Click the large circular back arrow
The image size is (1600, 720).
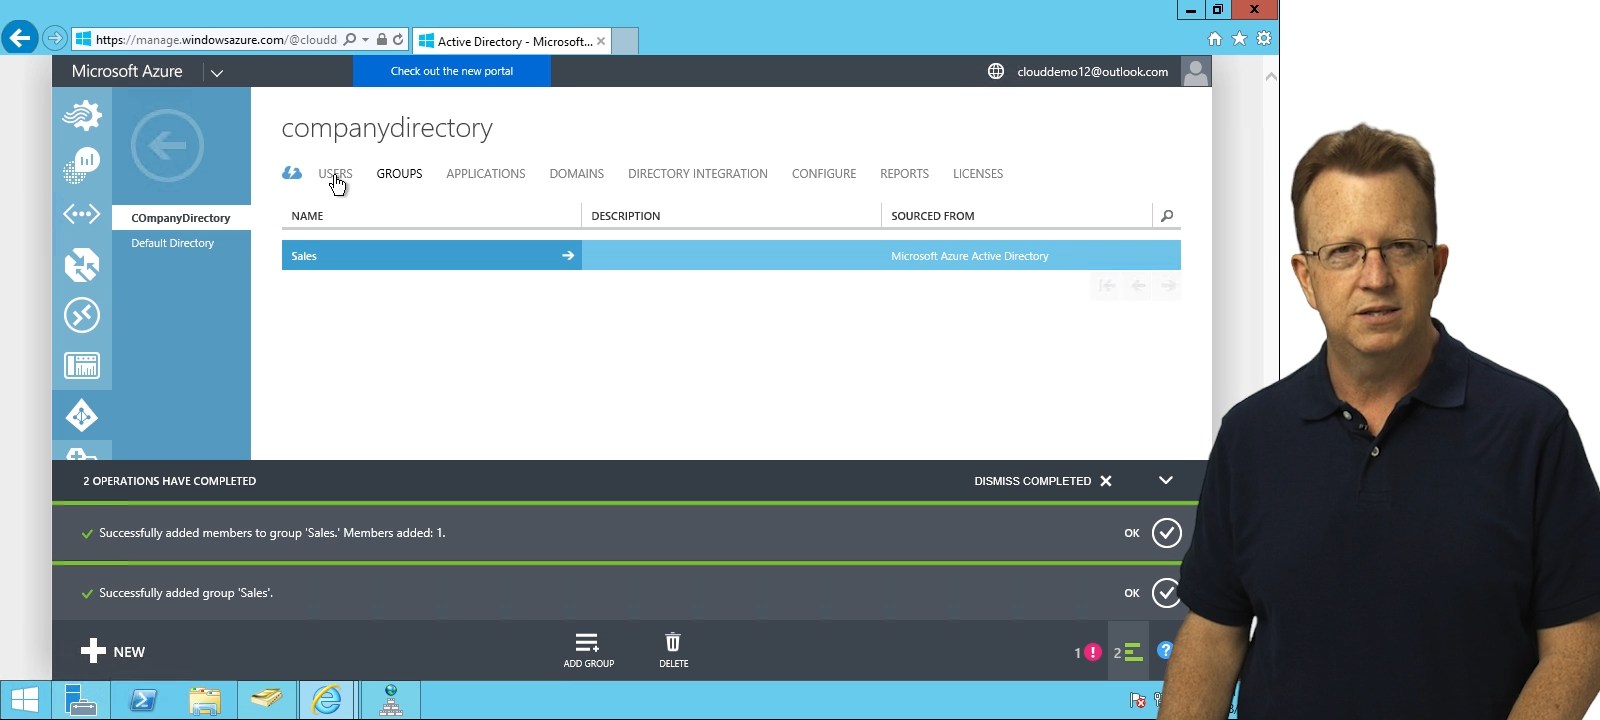coord(167,146)
